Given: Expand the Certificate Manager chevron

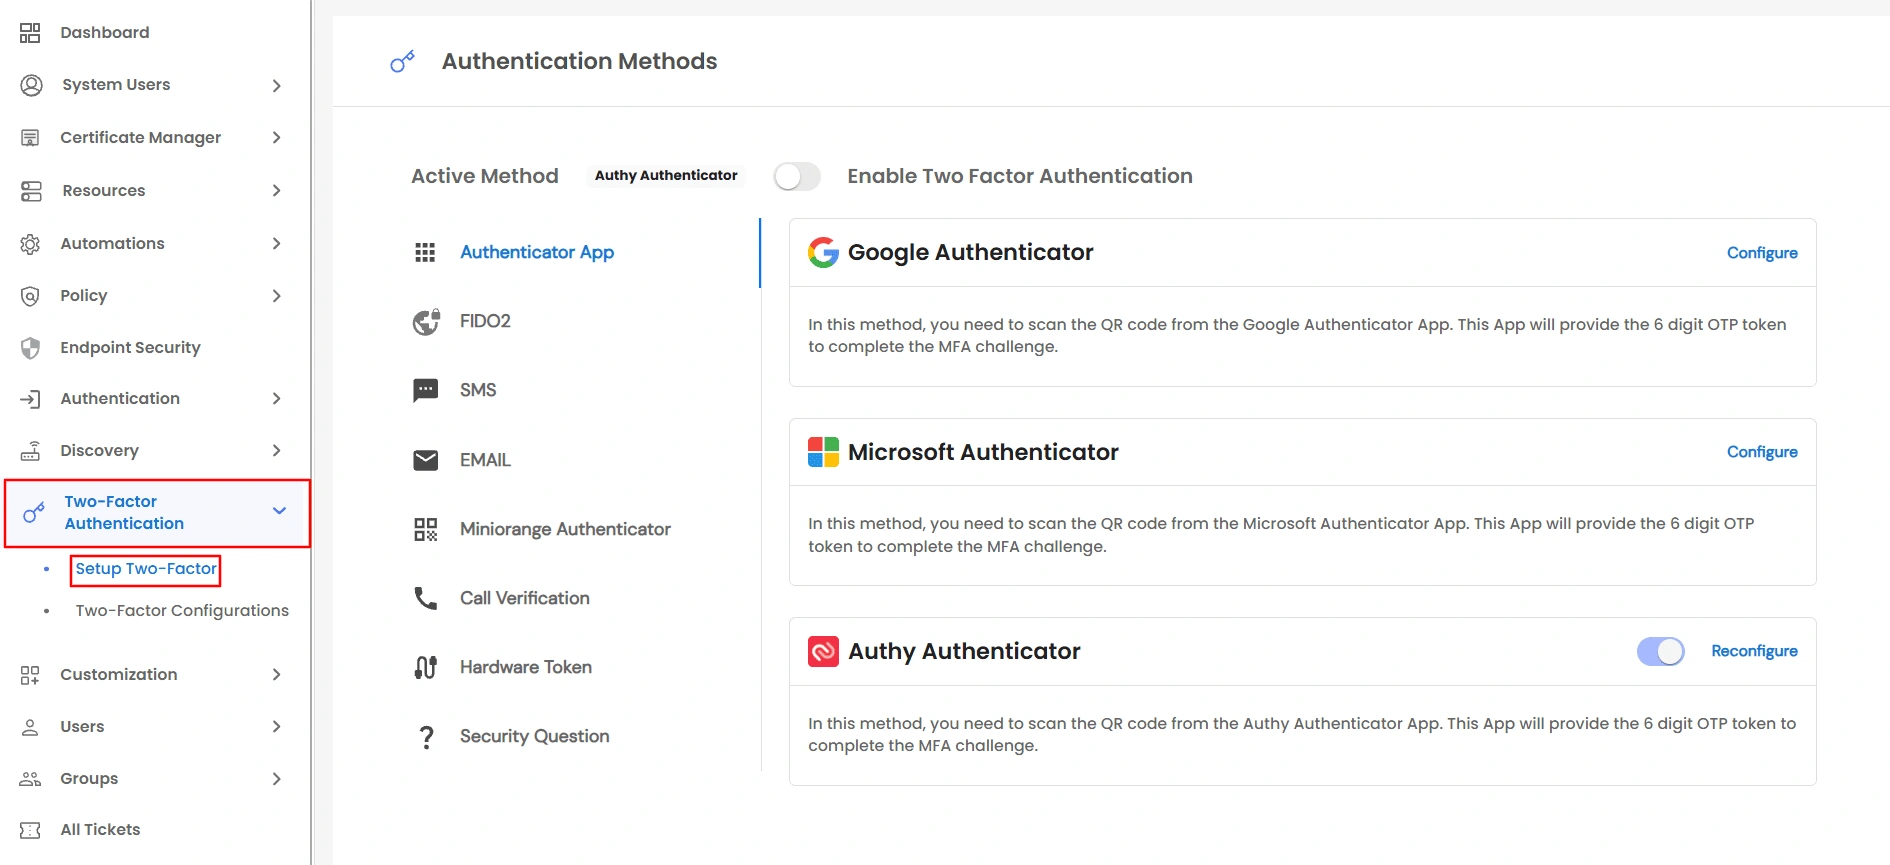Looking at the screenshot, I should coord(277,138).
